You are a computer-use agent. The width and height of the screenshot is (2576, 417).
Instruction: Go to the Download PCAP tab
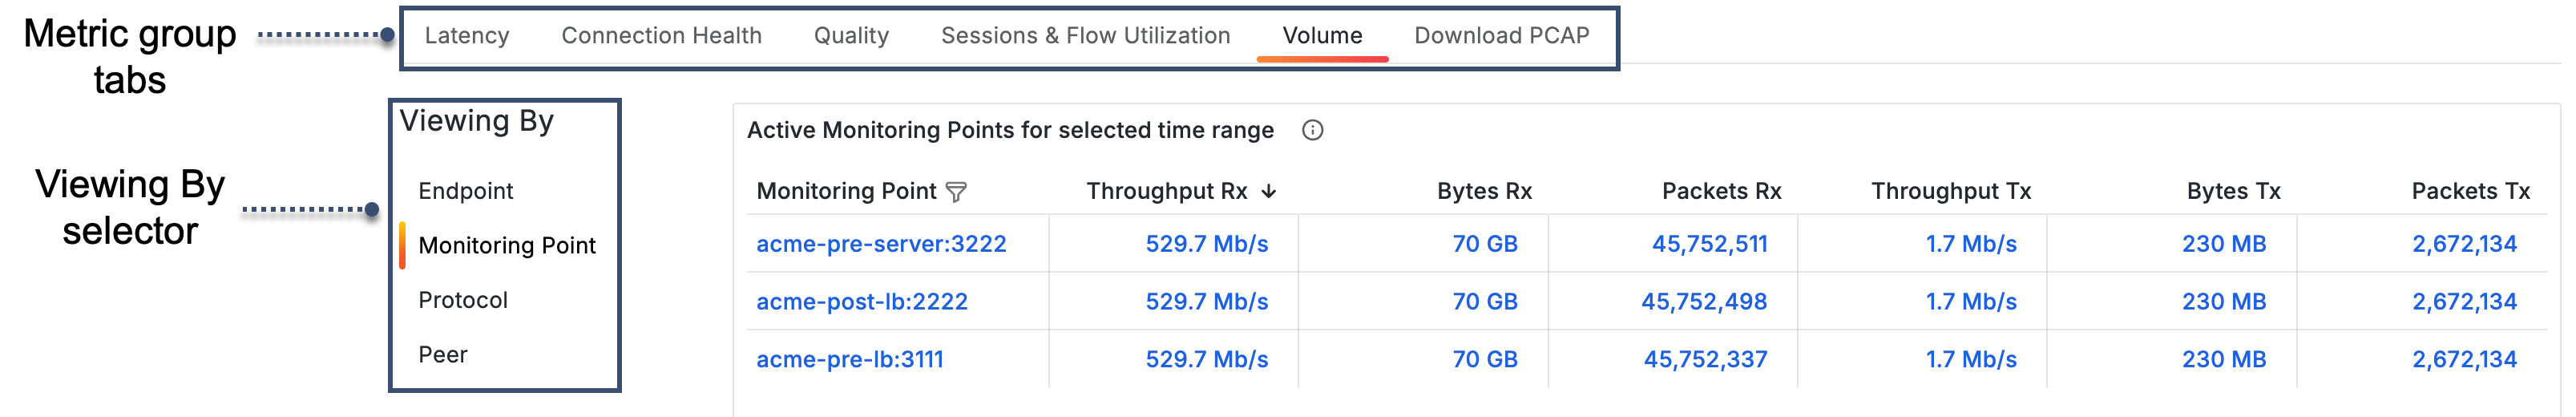tap(1501, 36)
